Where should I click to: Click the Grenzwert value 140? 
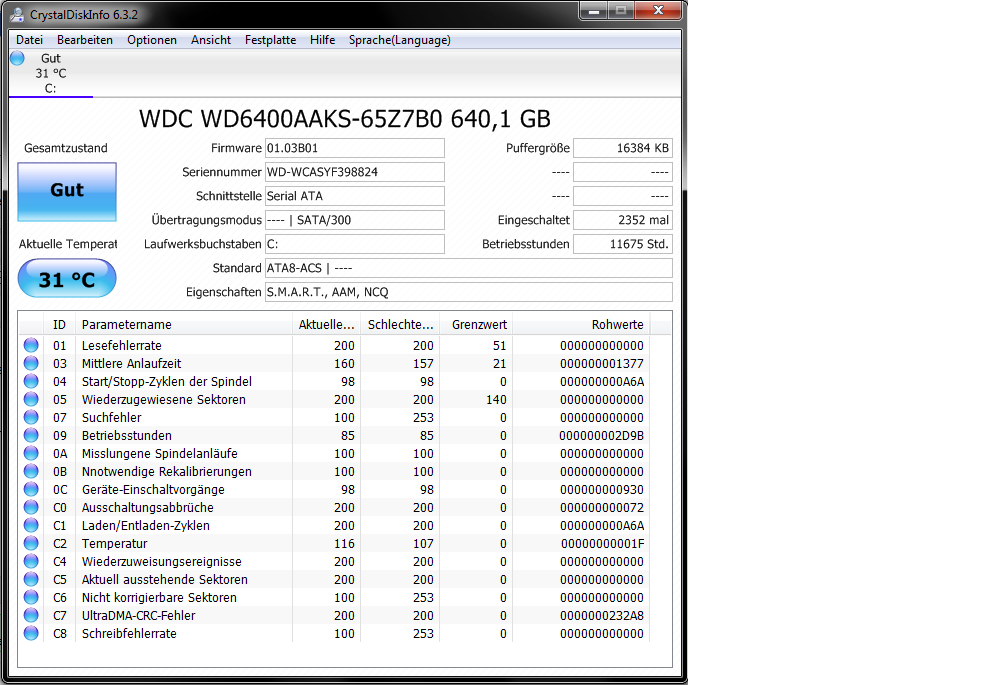(x=496, y=400)
